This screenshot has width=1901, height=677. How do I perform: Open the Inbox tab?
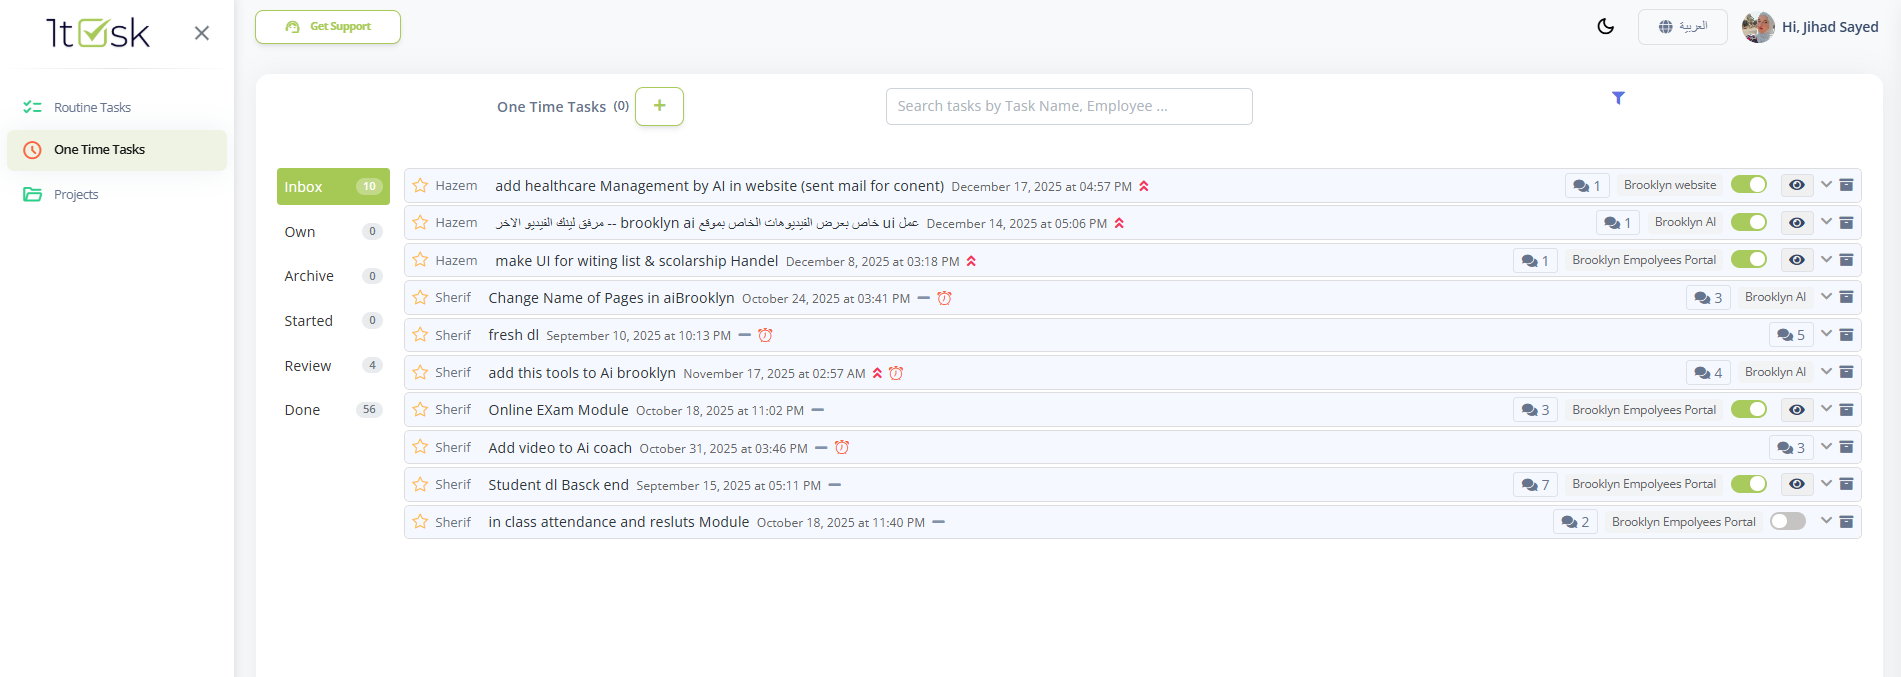point(333,187)
